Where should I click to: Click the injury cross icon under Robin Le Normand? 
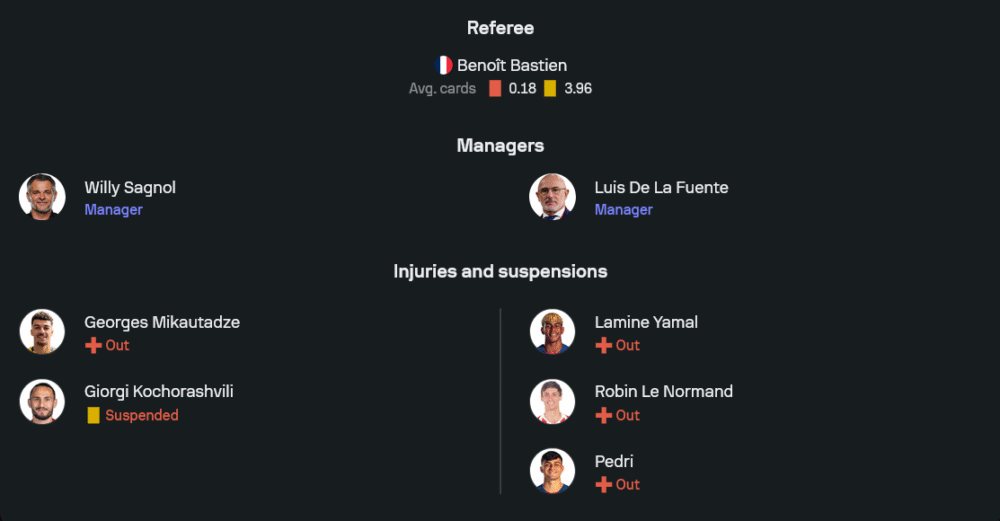[x=603, y=415]
